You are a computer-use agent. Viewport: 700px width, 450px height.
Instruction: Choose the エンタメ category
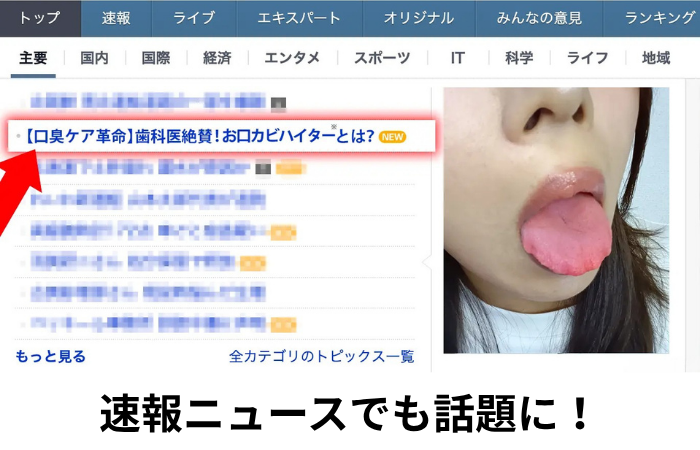pos(292,58)
